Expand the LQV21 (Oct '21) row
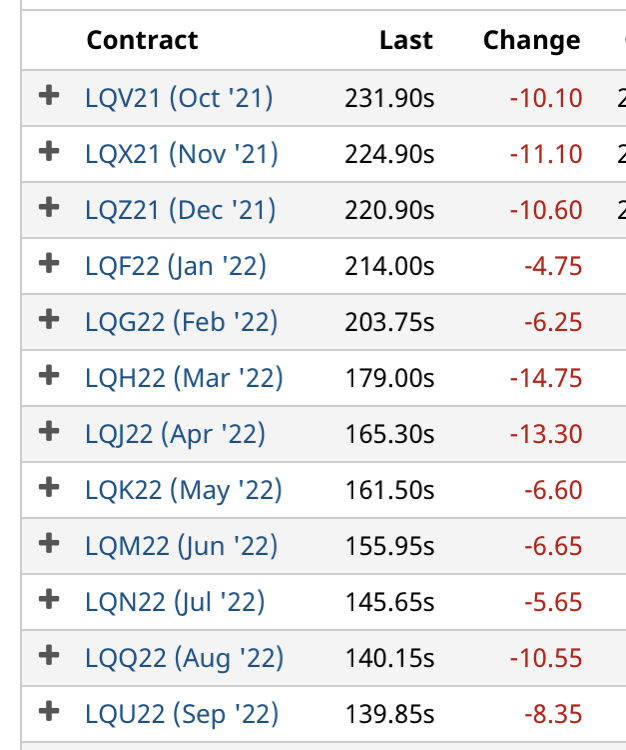This screenshot has height=750, width=626. click(x=49, y=95)
